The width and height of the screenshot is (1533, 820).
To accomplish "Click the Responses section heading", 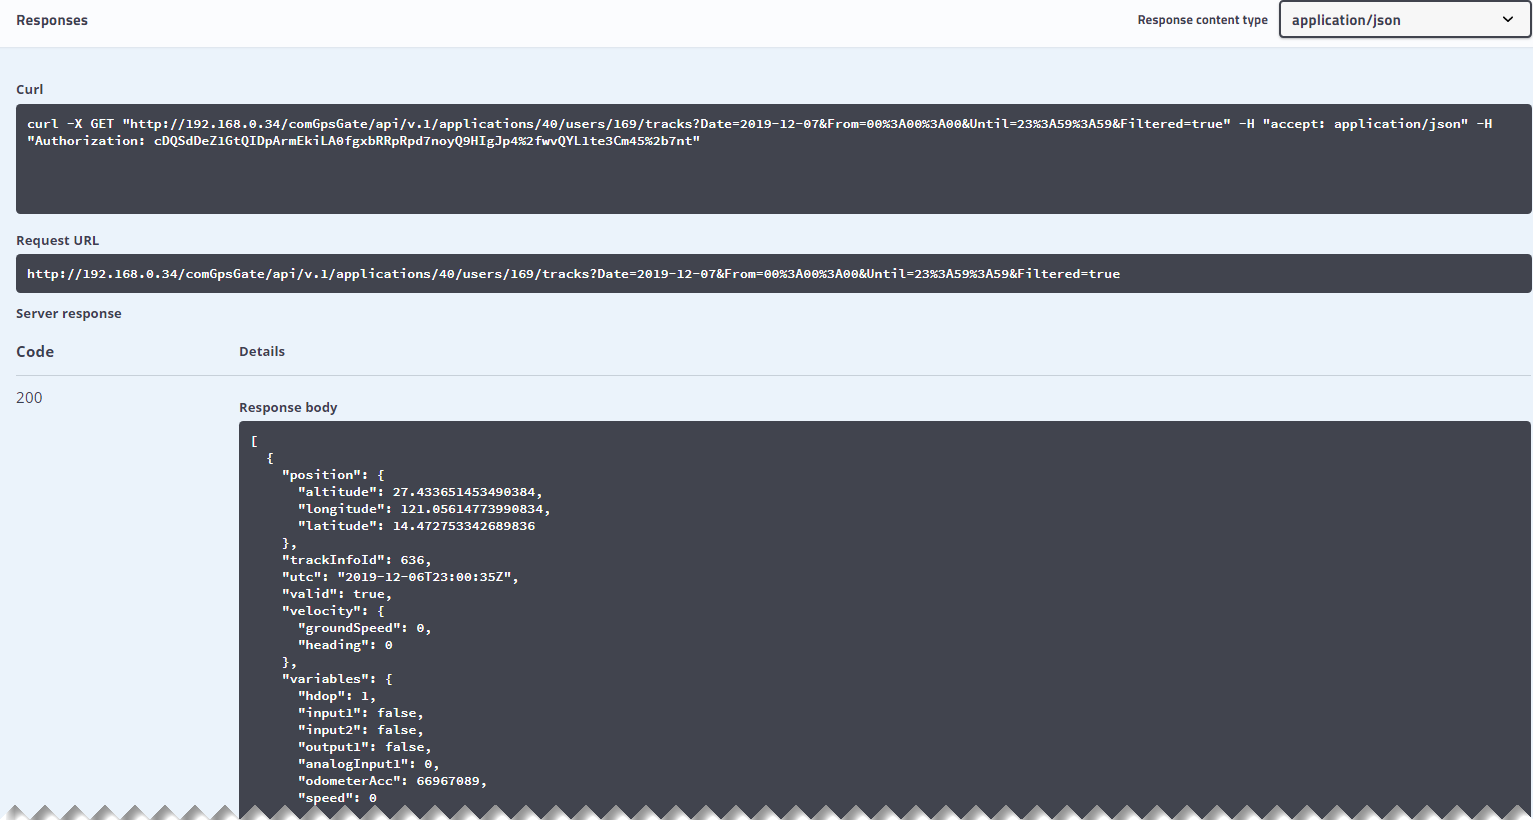I will [x=52, y=20].
